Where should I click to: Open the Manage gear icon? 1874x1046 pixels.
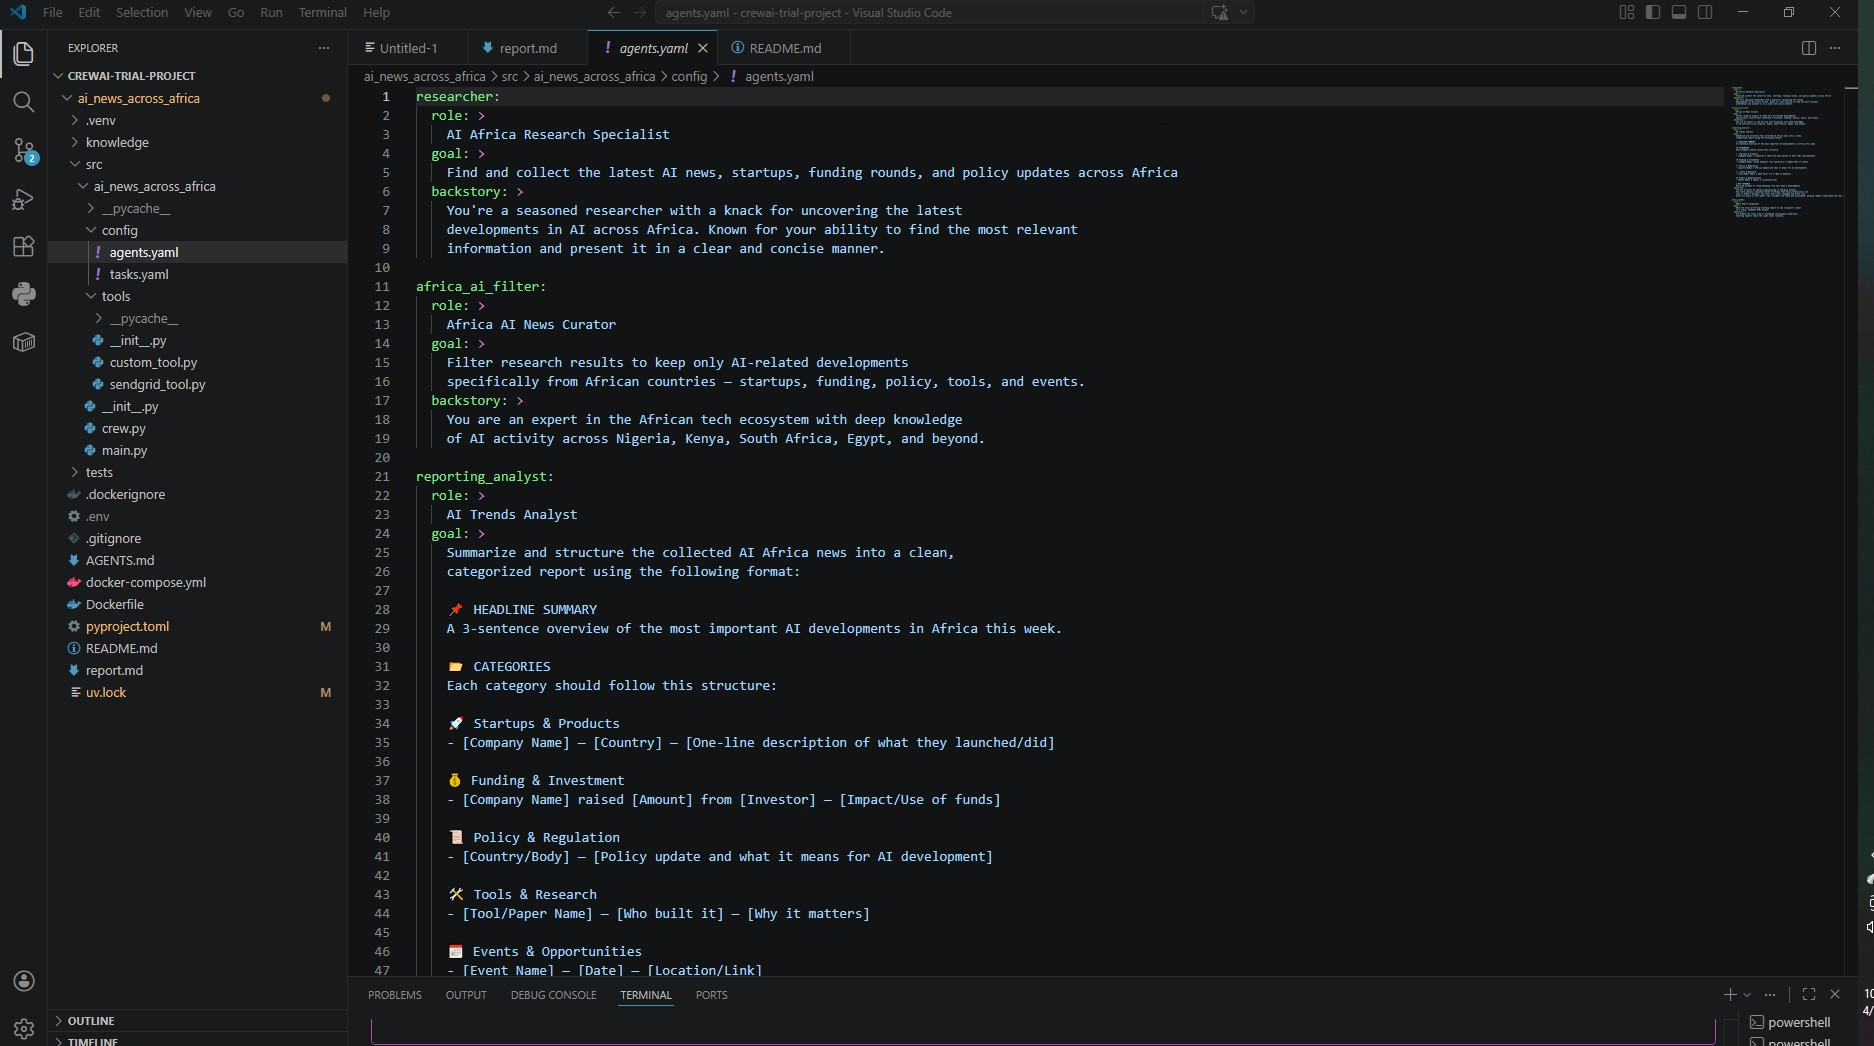pos(24,1028)
